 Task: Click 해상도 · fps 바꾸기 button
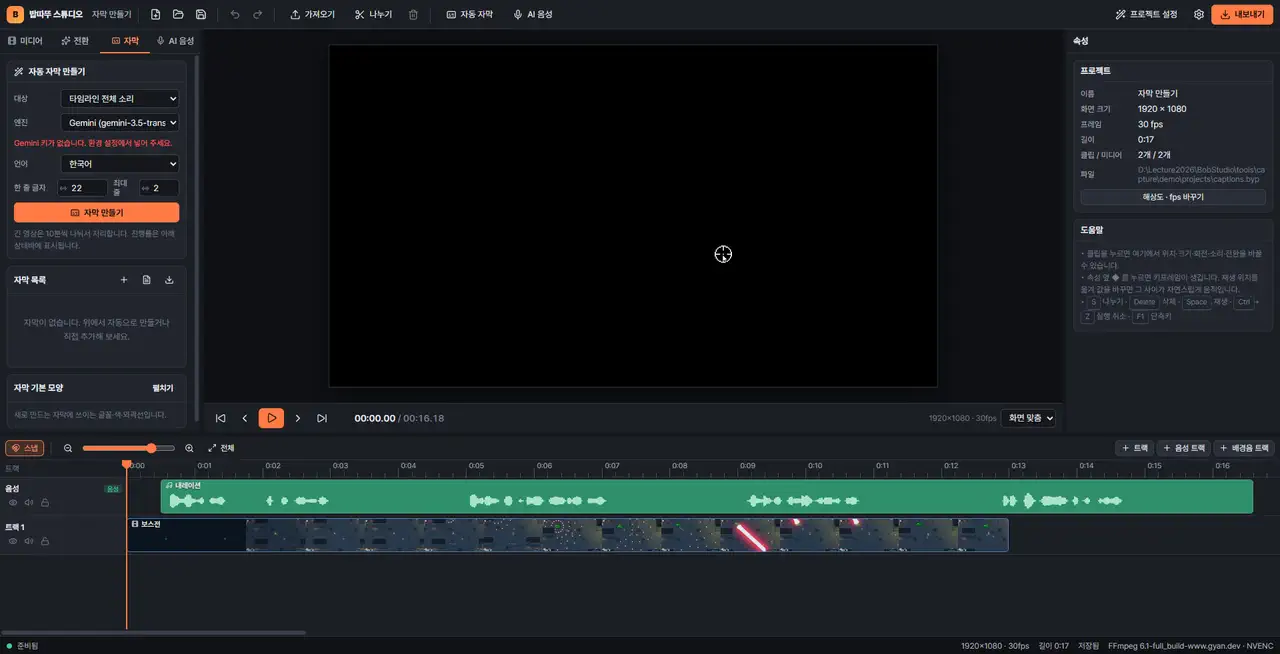[x=1173, y=197]
